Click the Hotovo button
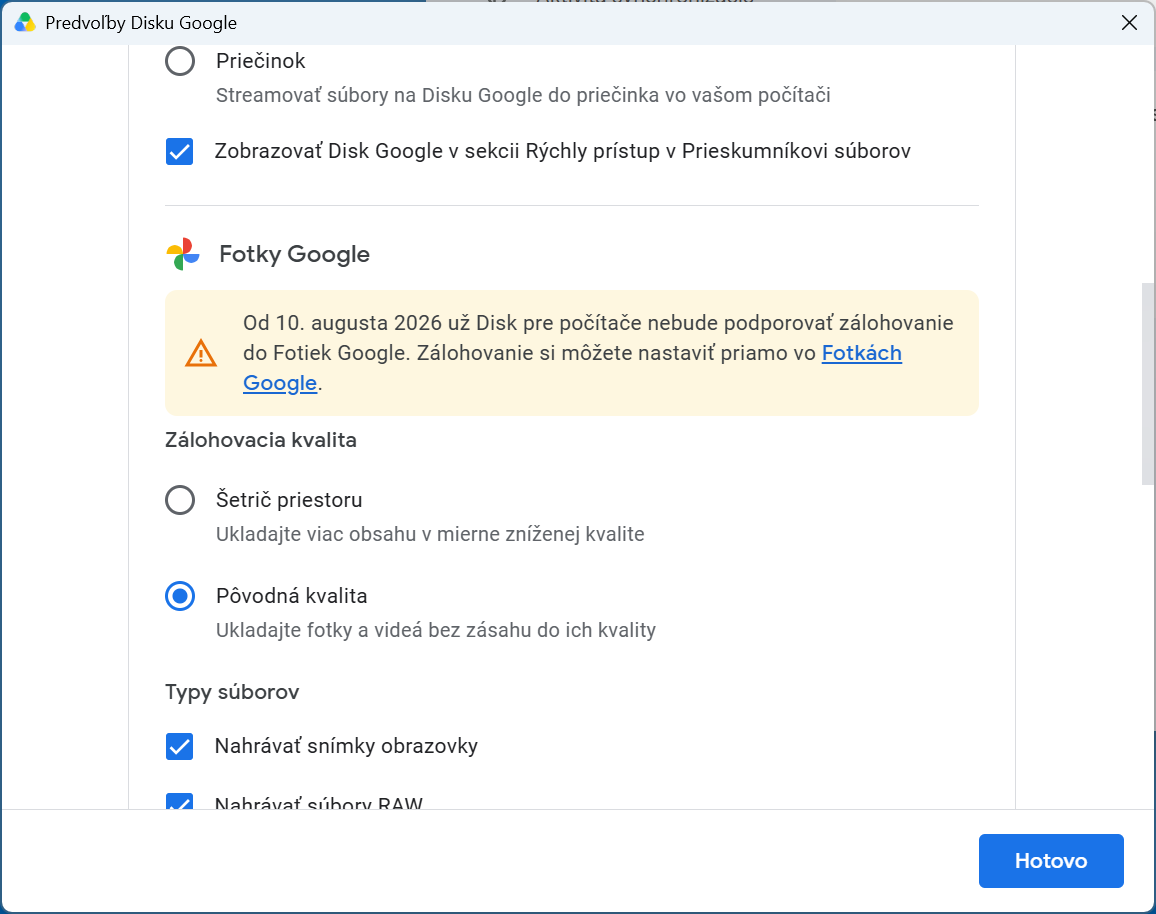 pyautogui.click(x=1051, y=861)
